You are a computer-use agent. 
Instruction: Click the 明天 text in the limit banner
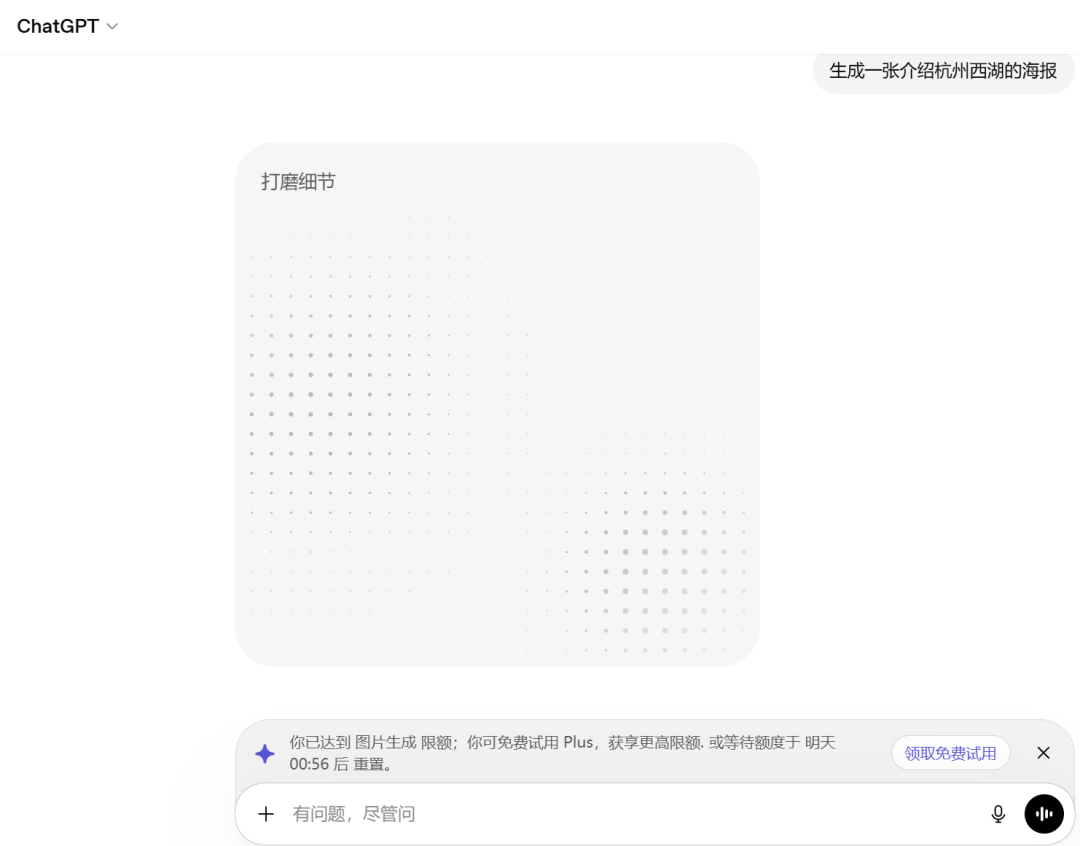point(820,743)
